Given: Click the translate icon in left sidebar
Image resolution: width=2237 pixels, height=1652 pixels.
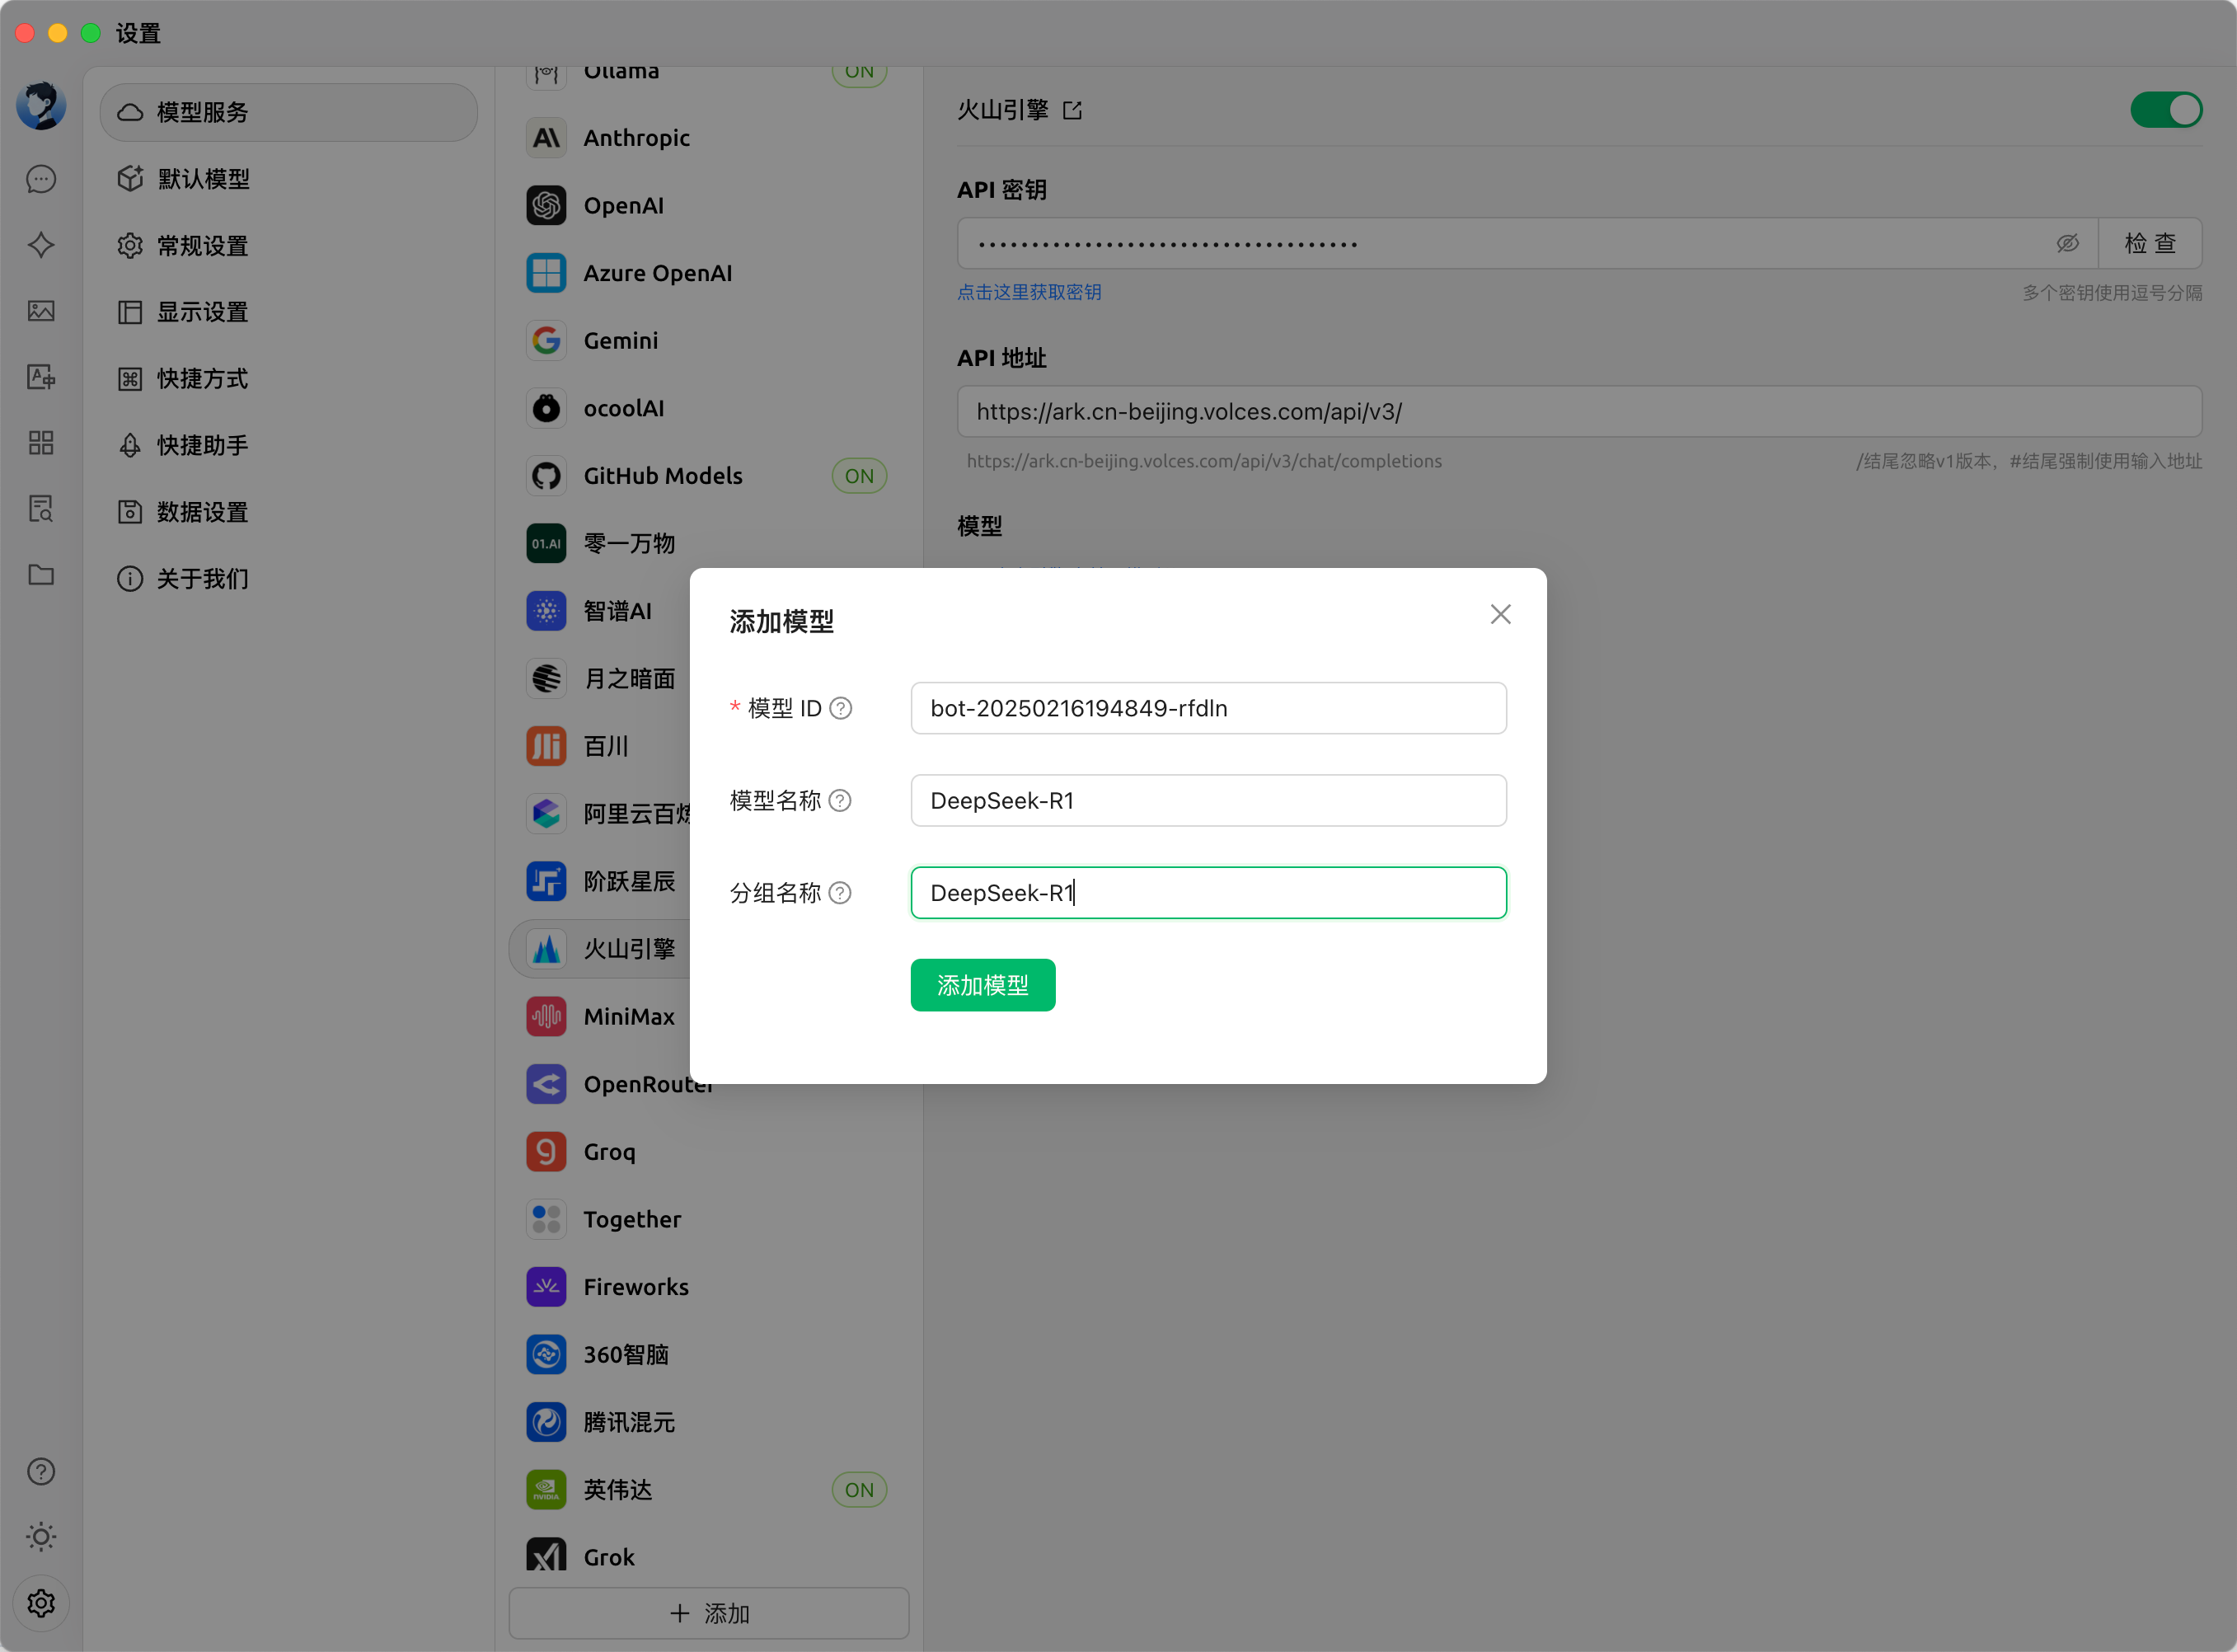Looking at the screenshot, I should [x=41, y=377].
